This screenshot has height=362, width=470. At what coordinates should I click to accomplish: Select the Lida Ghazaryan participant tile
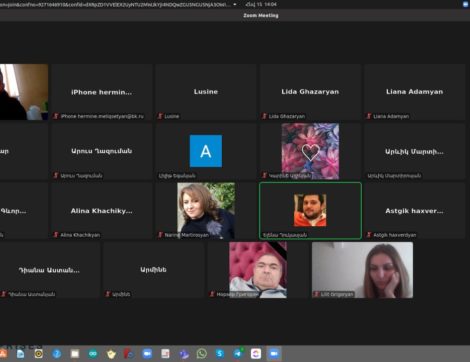click(x=310, y=92)
